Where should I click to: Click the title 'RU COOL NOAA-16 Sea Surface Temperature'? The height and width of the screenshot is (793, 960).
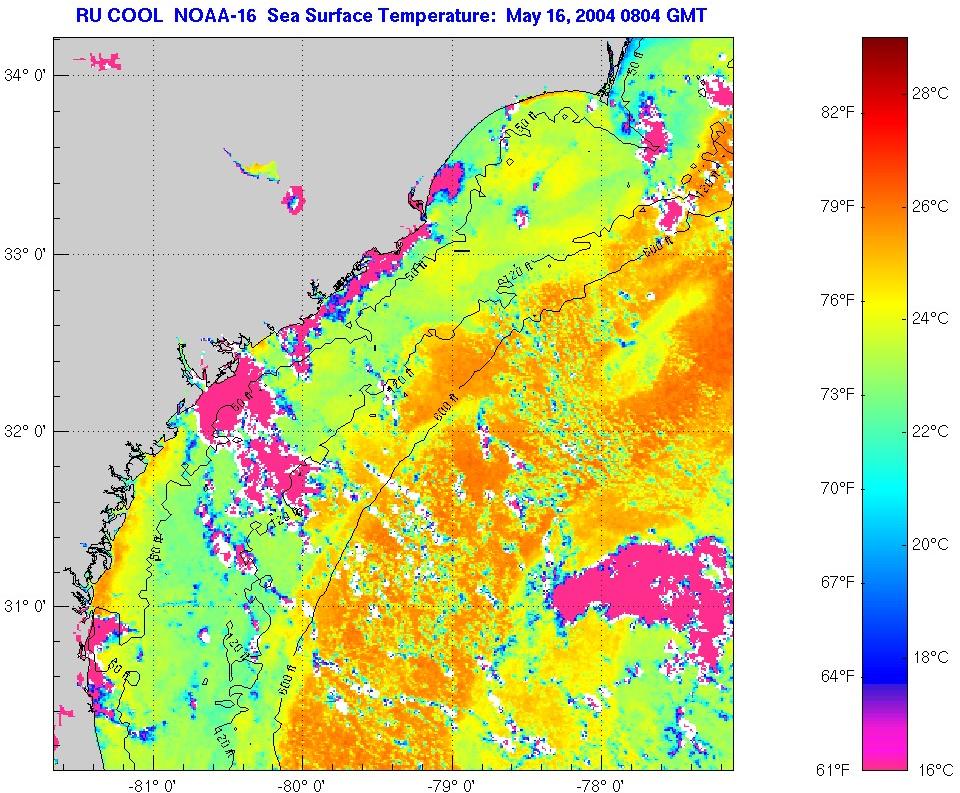(x=288, y=15)
